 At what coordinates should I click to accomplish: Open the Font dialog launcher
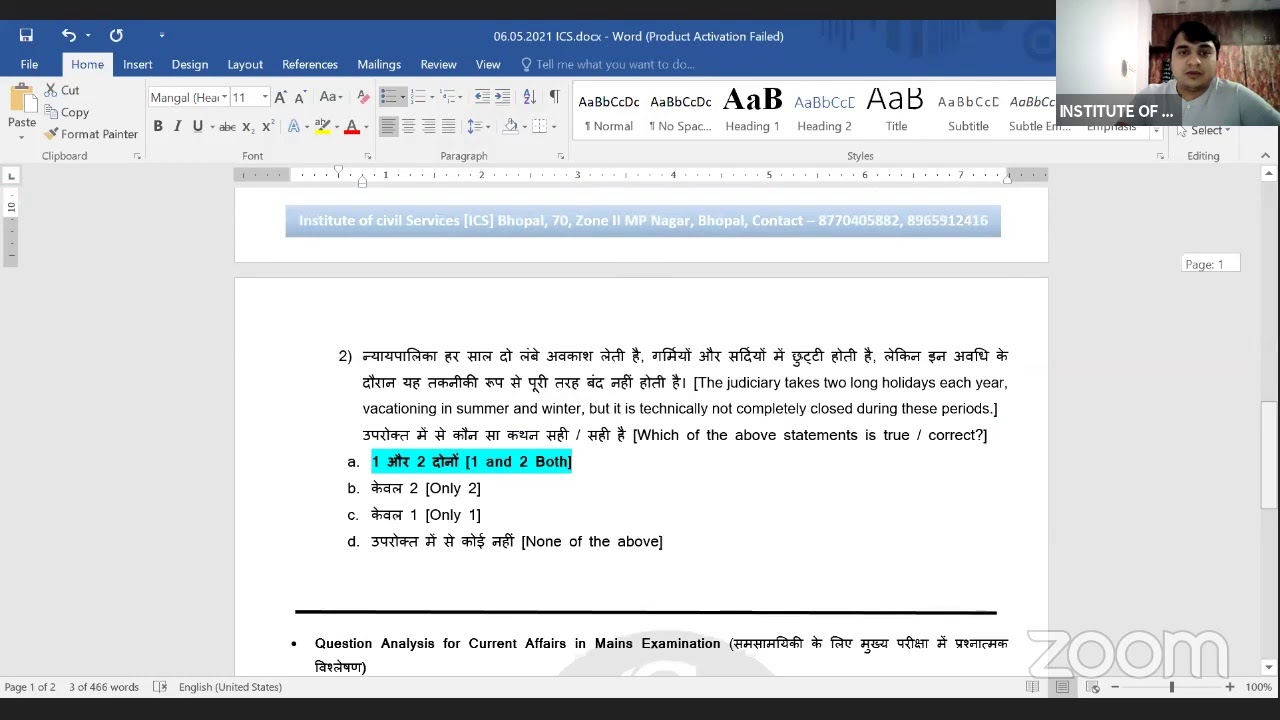[x=368, y=156]
